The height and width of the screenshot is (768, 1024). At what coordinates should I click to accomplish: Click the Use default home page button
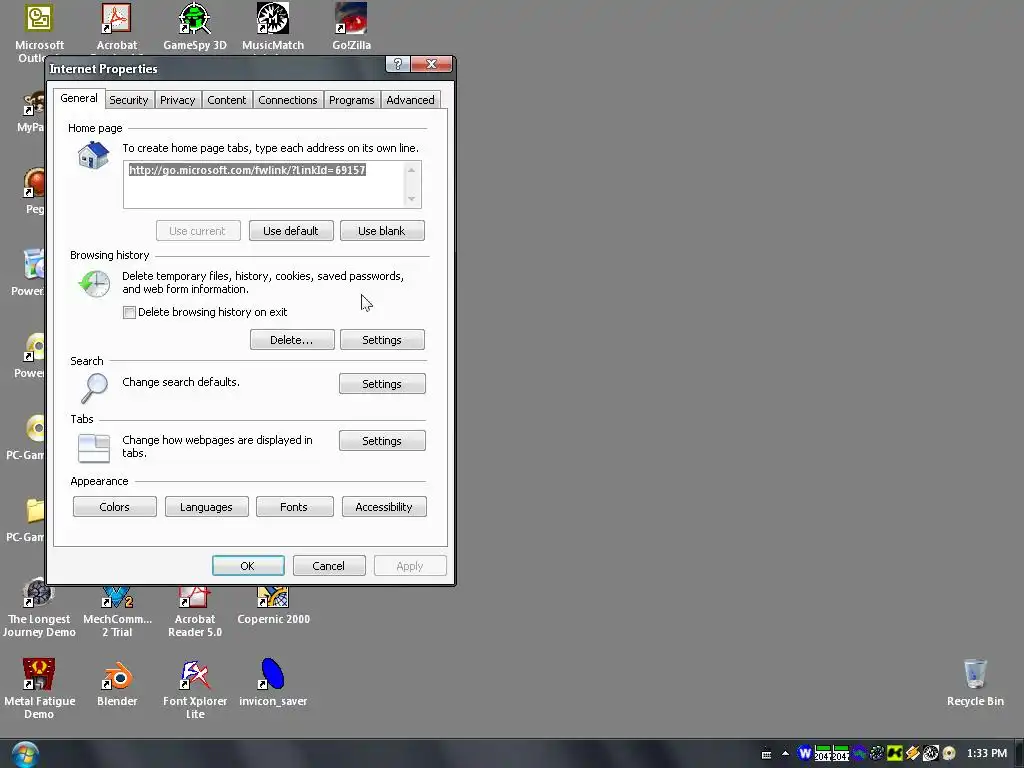tap(291, 231)
